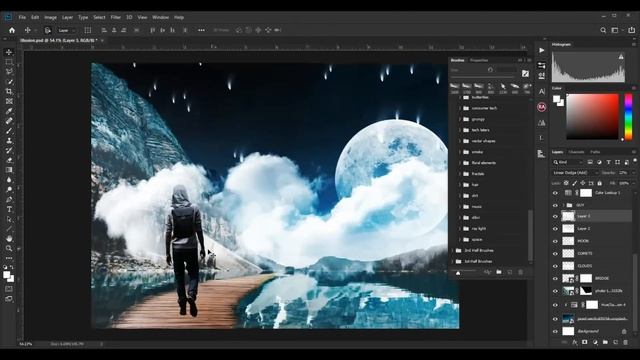Screen dimensions: 640x360
Task: Hide the CLOUDS layer
Action: (x=555, y=266)
